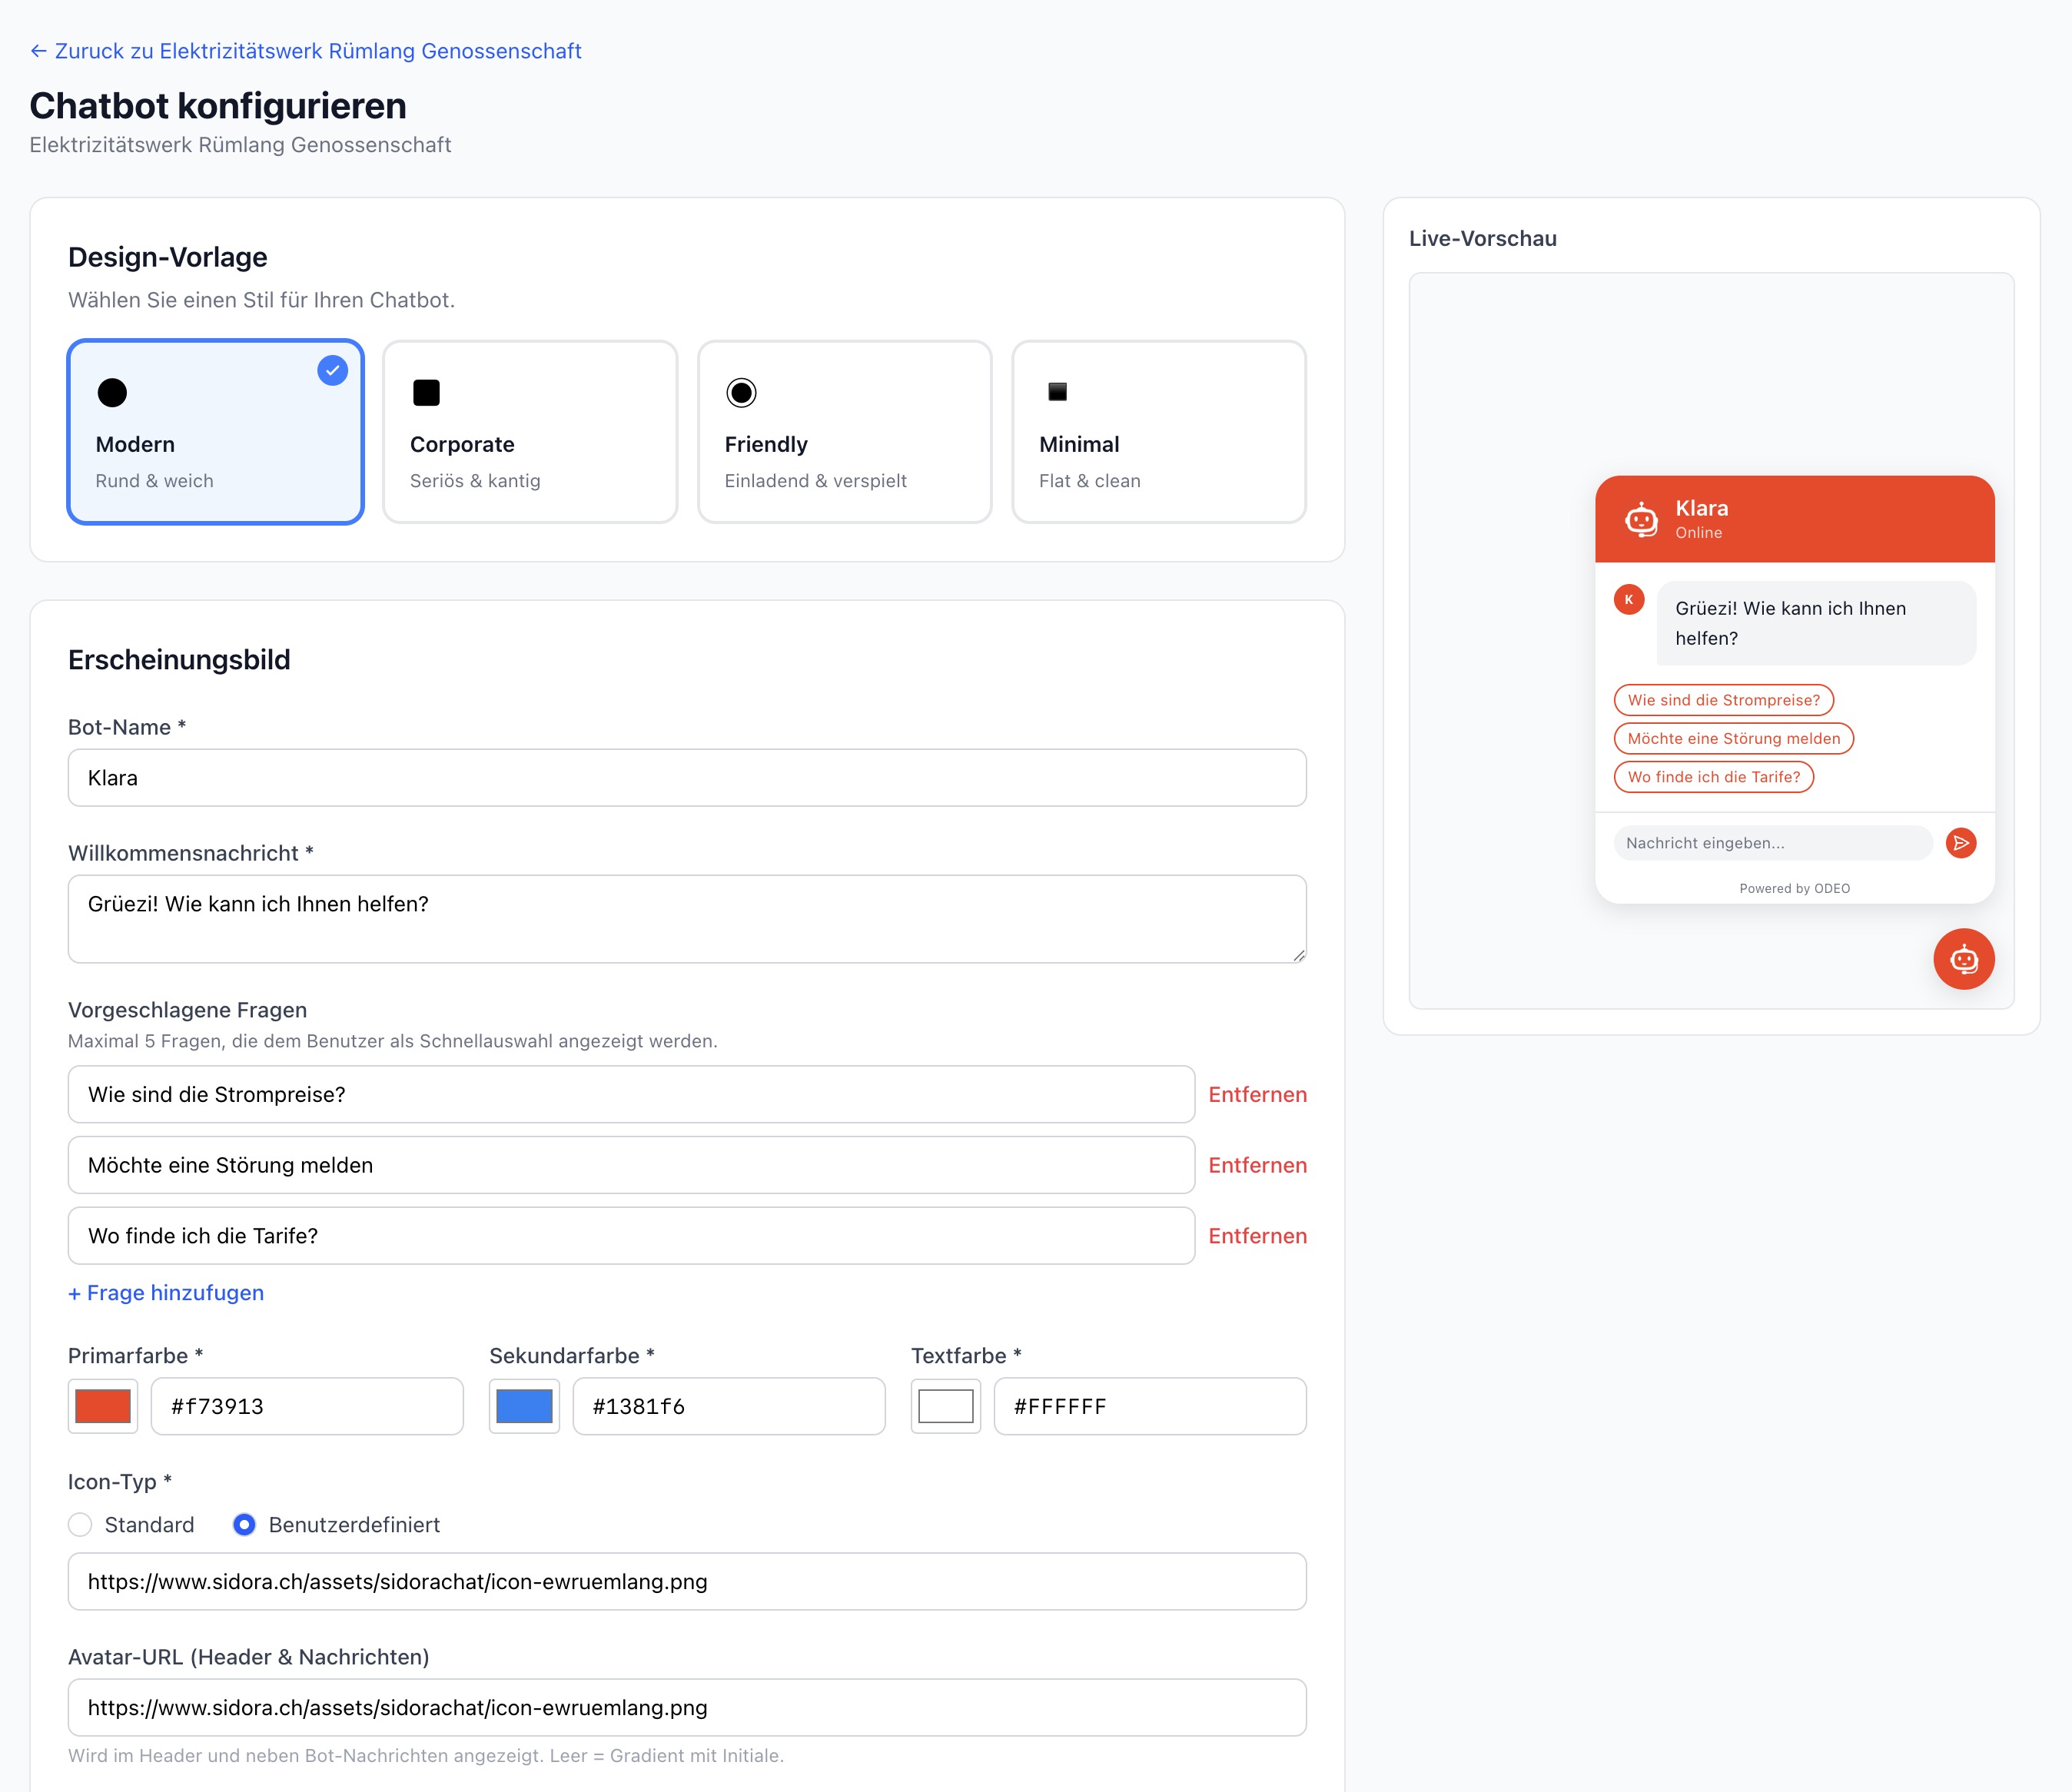Select the Benutzerdefiniert radio button
The image size is (2072, 1792).
click(x=244, y=1524)
